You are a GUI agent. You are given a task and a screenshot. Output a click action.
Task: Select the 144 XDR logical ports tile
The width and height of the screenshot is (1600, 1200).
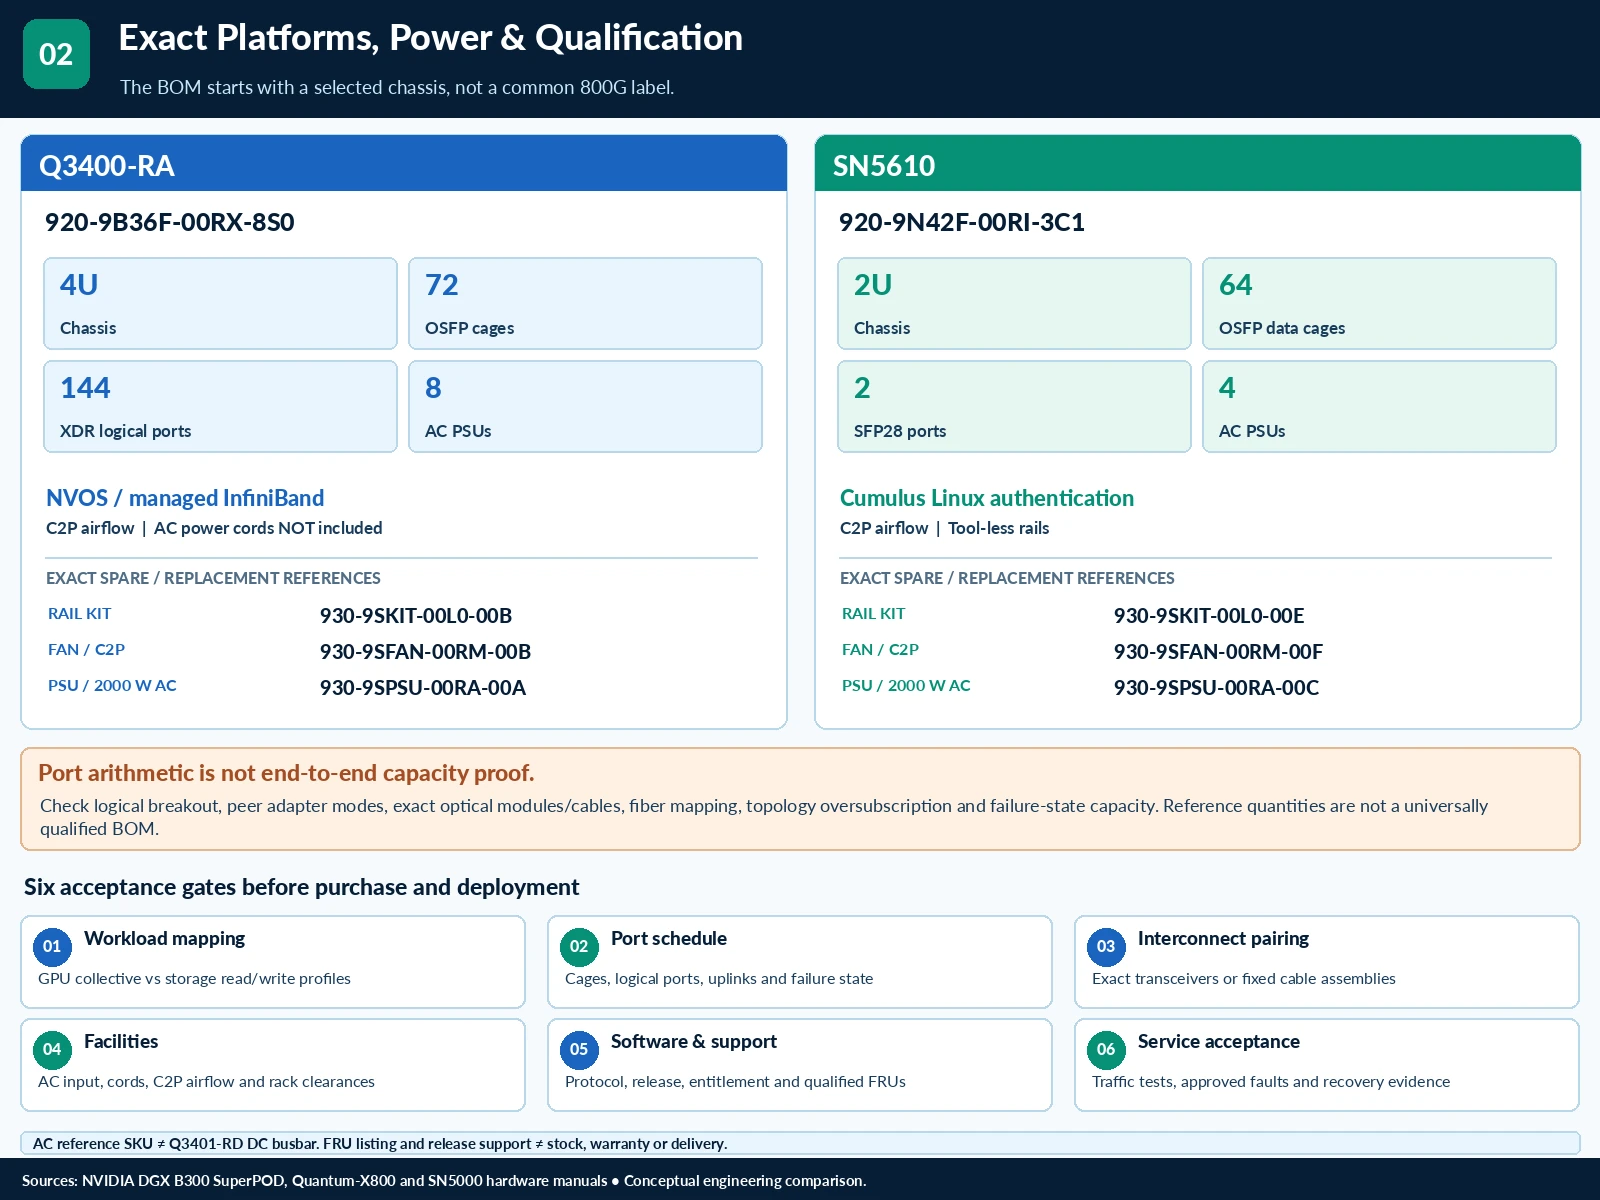point(220,407)
